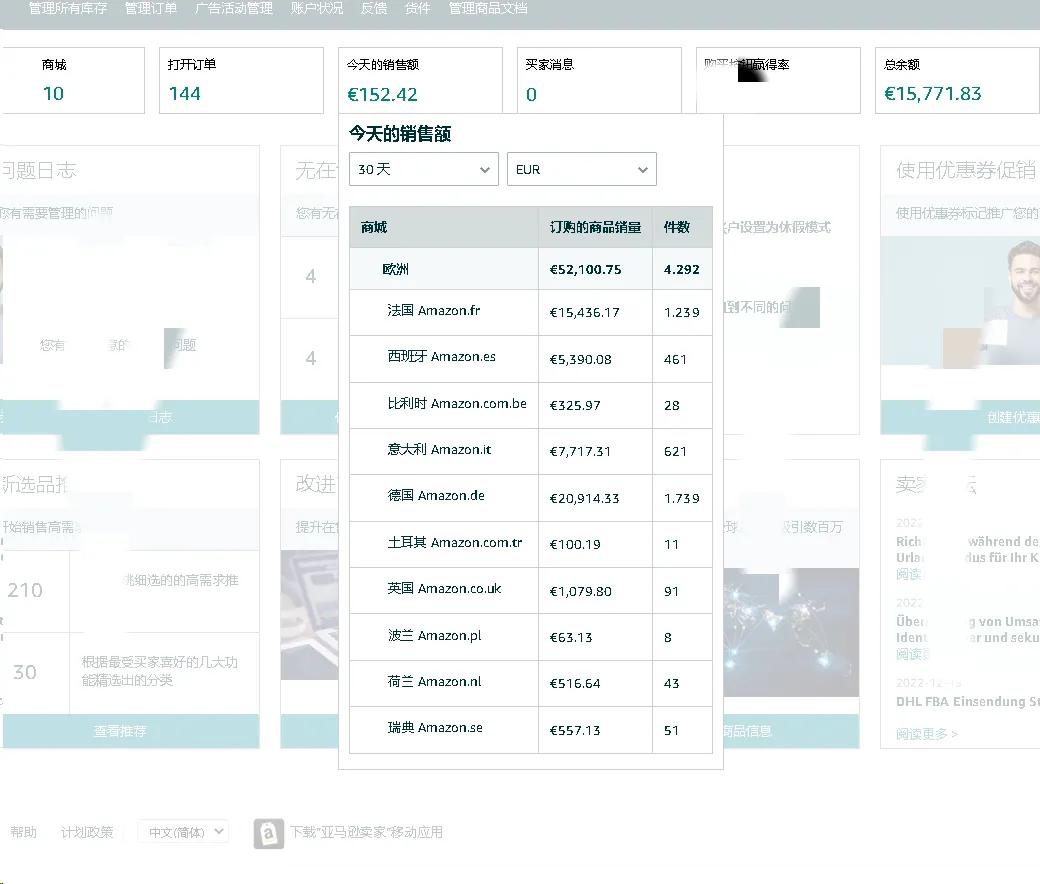Open the 账户状态 page
Screen dimensions: 1040x884
[315, 10]
